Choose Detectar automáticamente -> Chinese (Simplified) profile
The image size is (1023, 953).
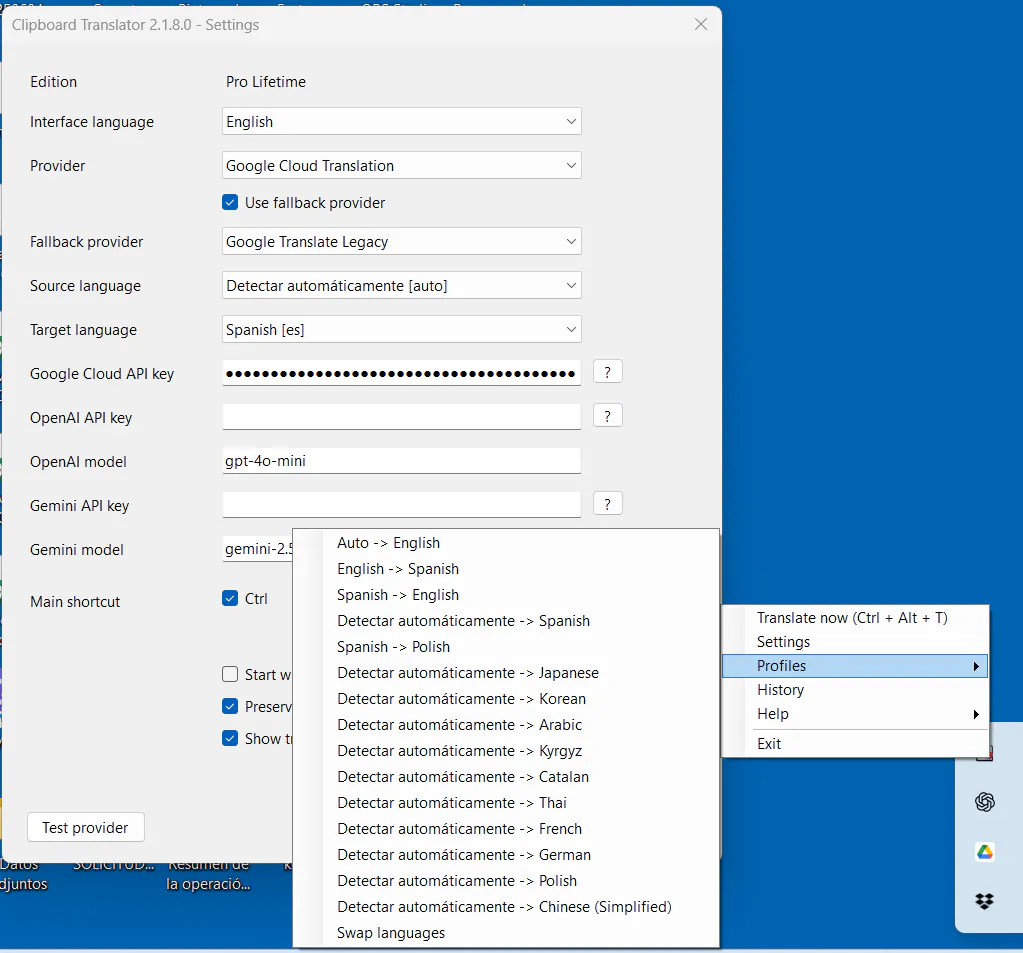coord(506,907)
